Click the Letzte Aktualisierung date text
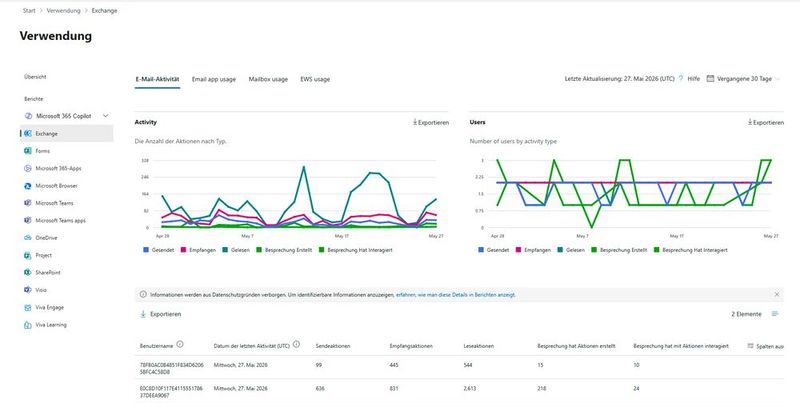The image size is (800, 419). (619, 79)
